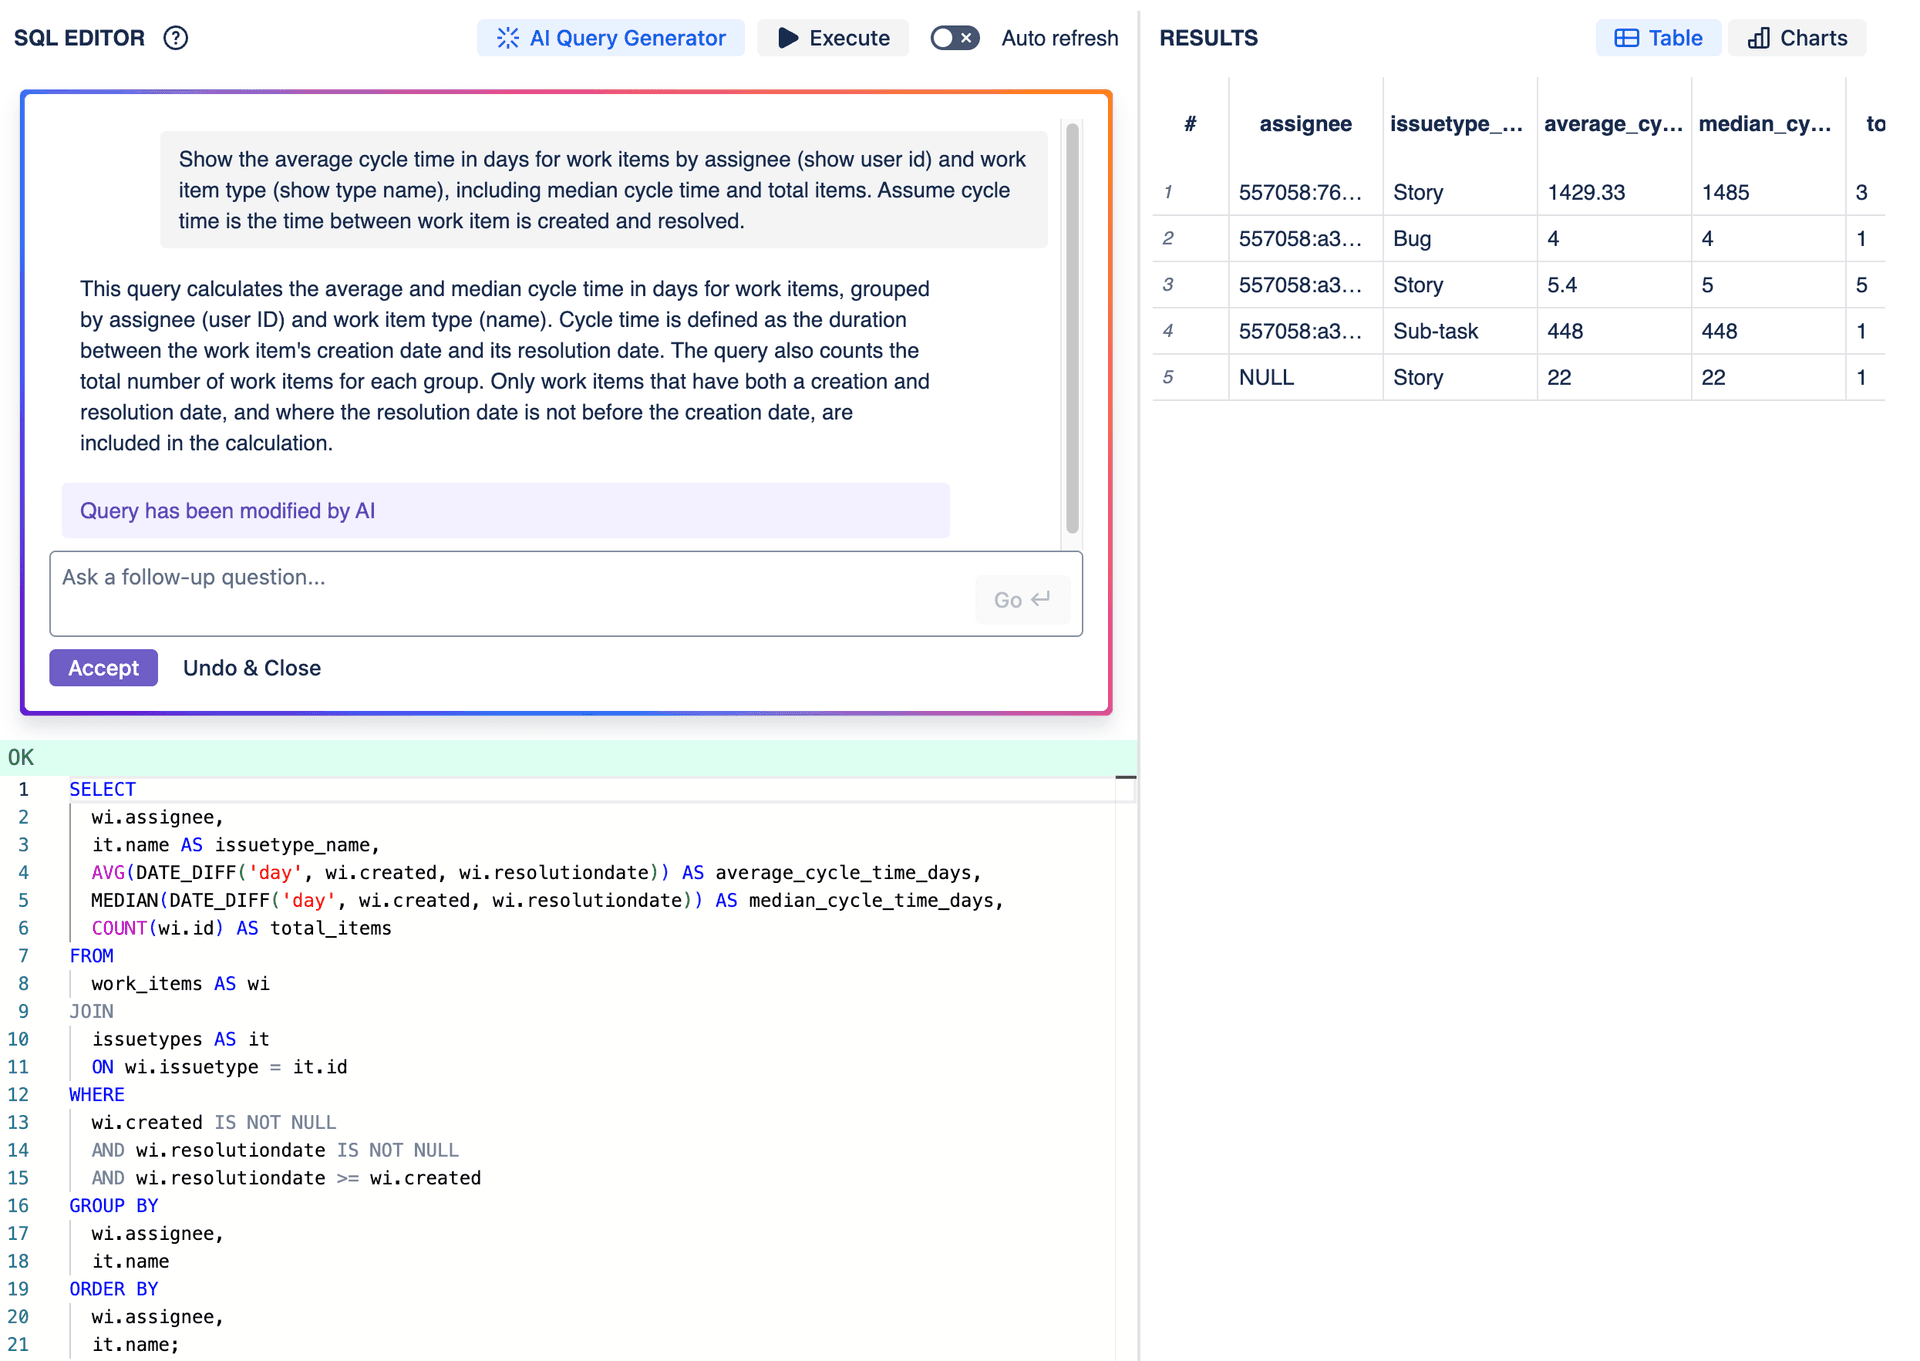
Task: Click the JOIN keyword on line 9
Action: (x=91, y=1011)
